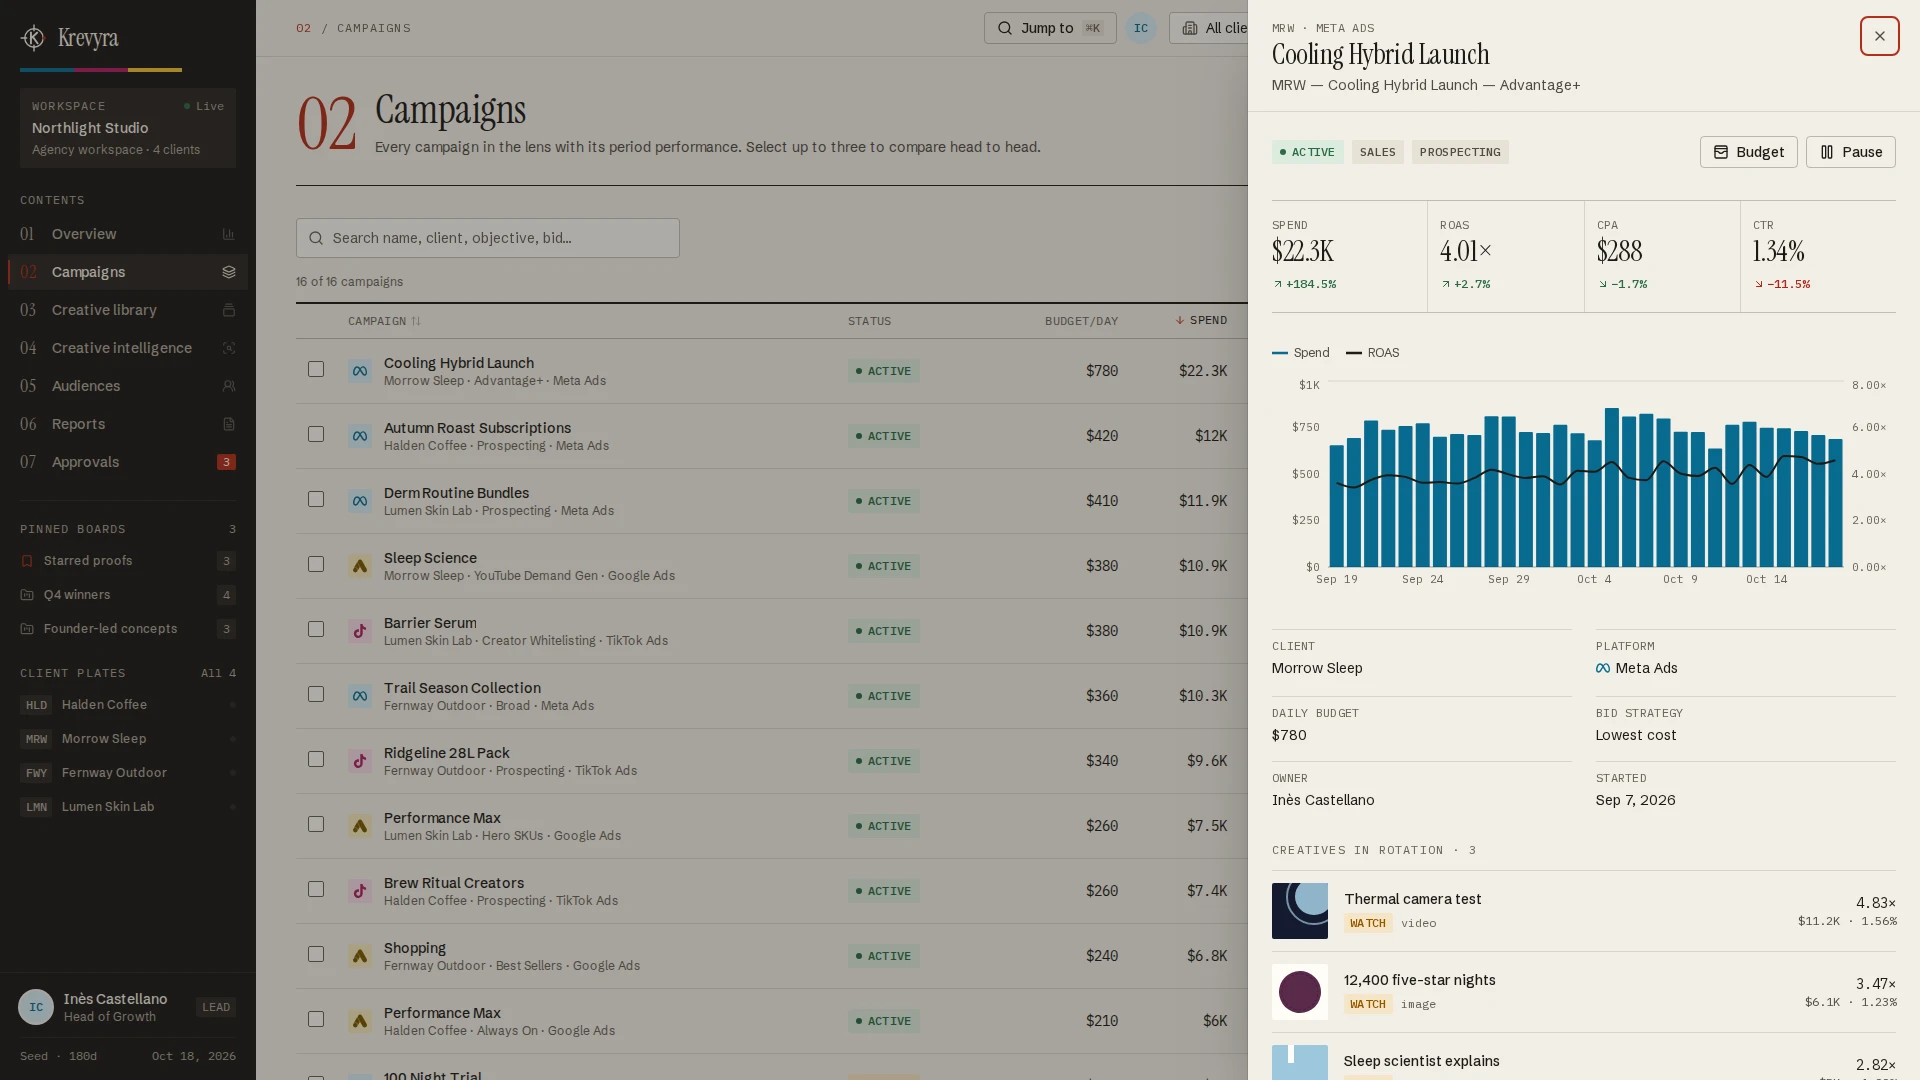Sort by the Spend column header
The image size is (1920, 1080).
coord(1201,320)
